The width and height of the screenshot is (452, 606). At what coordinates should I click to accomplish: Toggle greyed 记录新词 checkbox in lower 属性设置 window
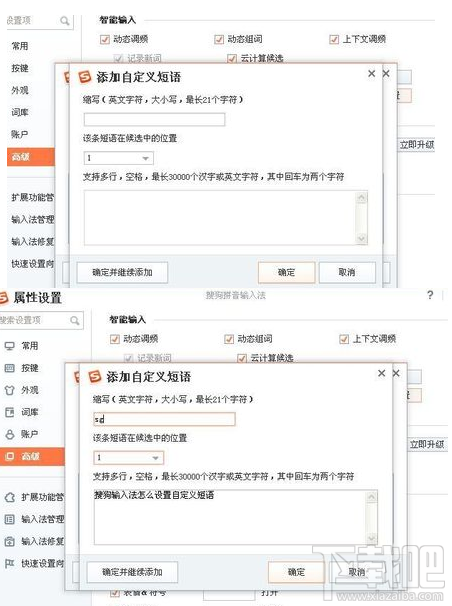coord(128,358)
